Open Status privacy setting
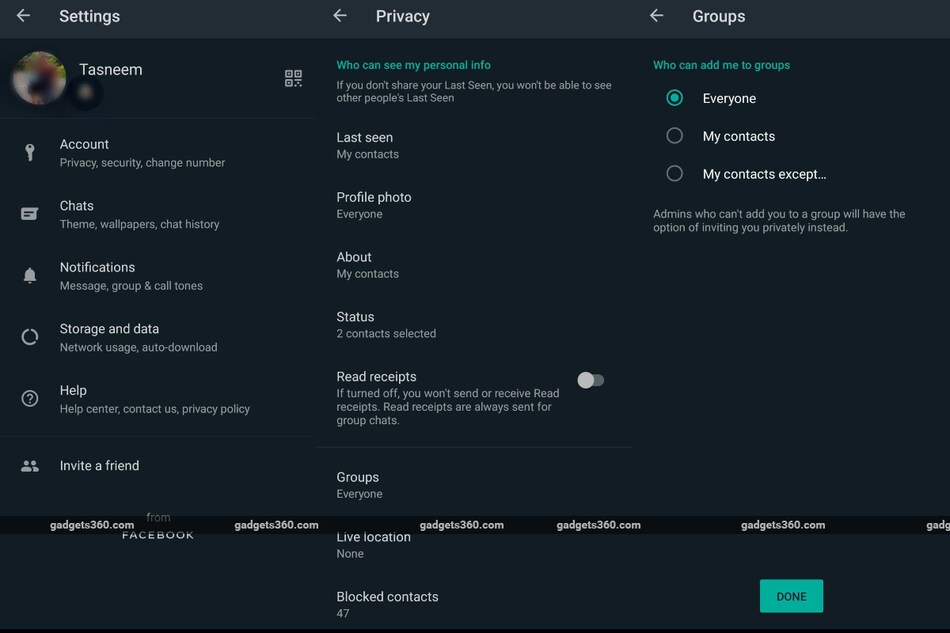This screenshot has width=950, height=633. click(x=386, y=324)
